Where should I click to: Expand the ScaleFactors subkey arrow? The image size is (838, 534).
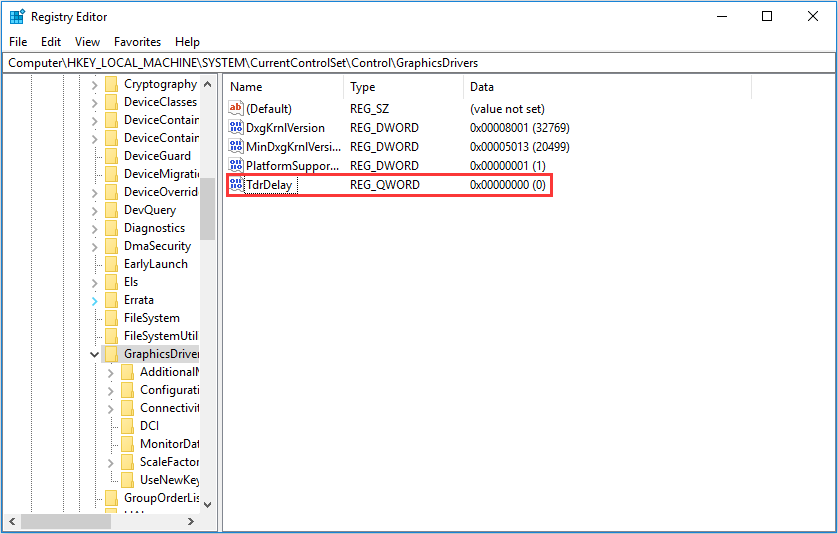111,462
